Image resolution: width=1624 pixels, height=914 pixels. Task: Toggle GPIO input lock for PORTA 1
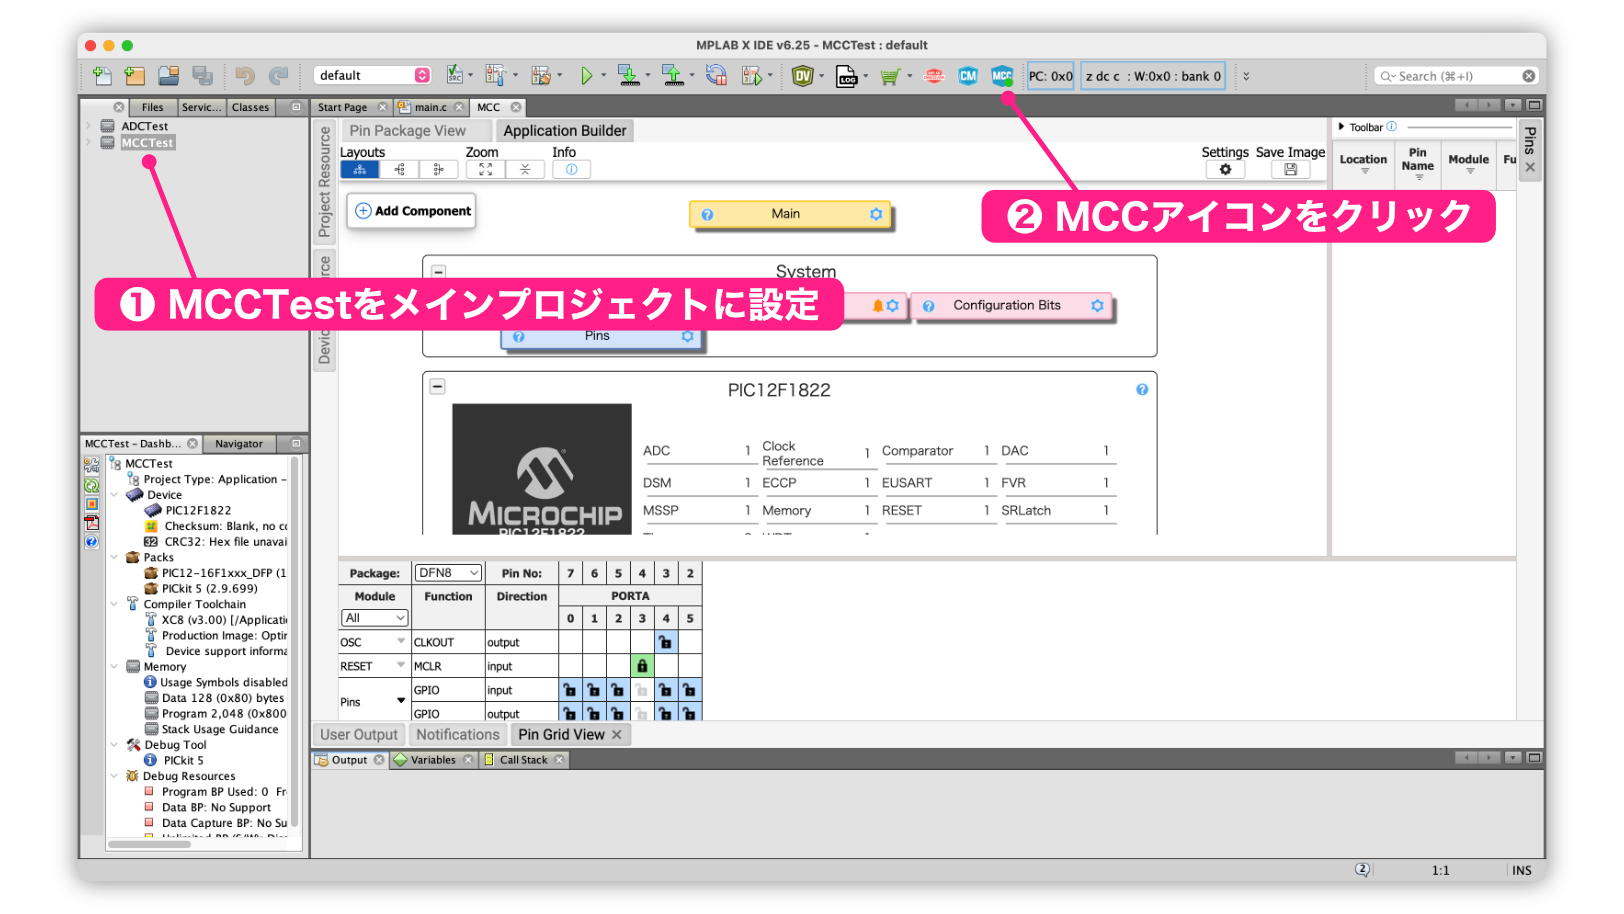click(594, 690)
